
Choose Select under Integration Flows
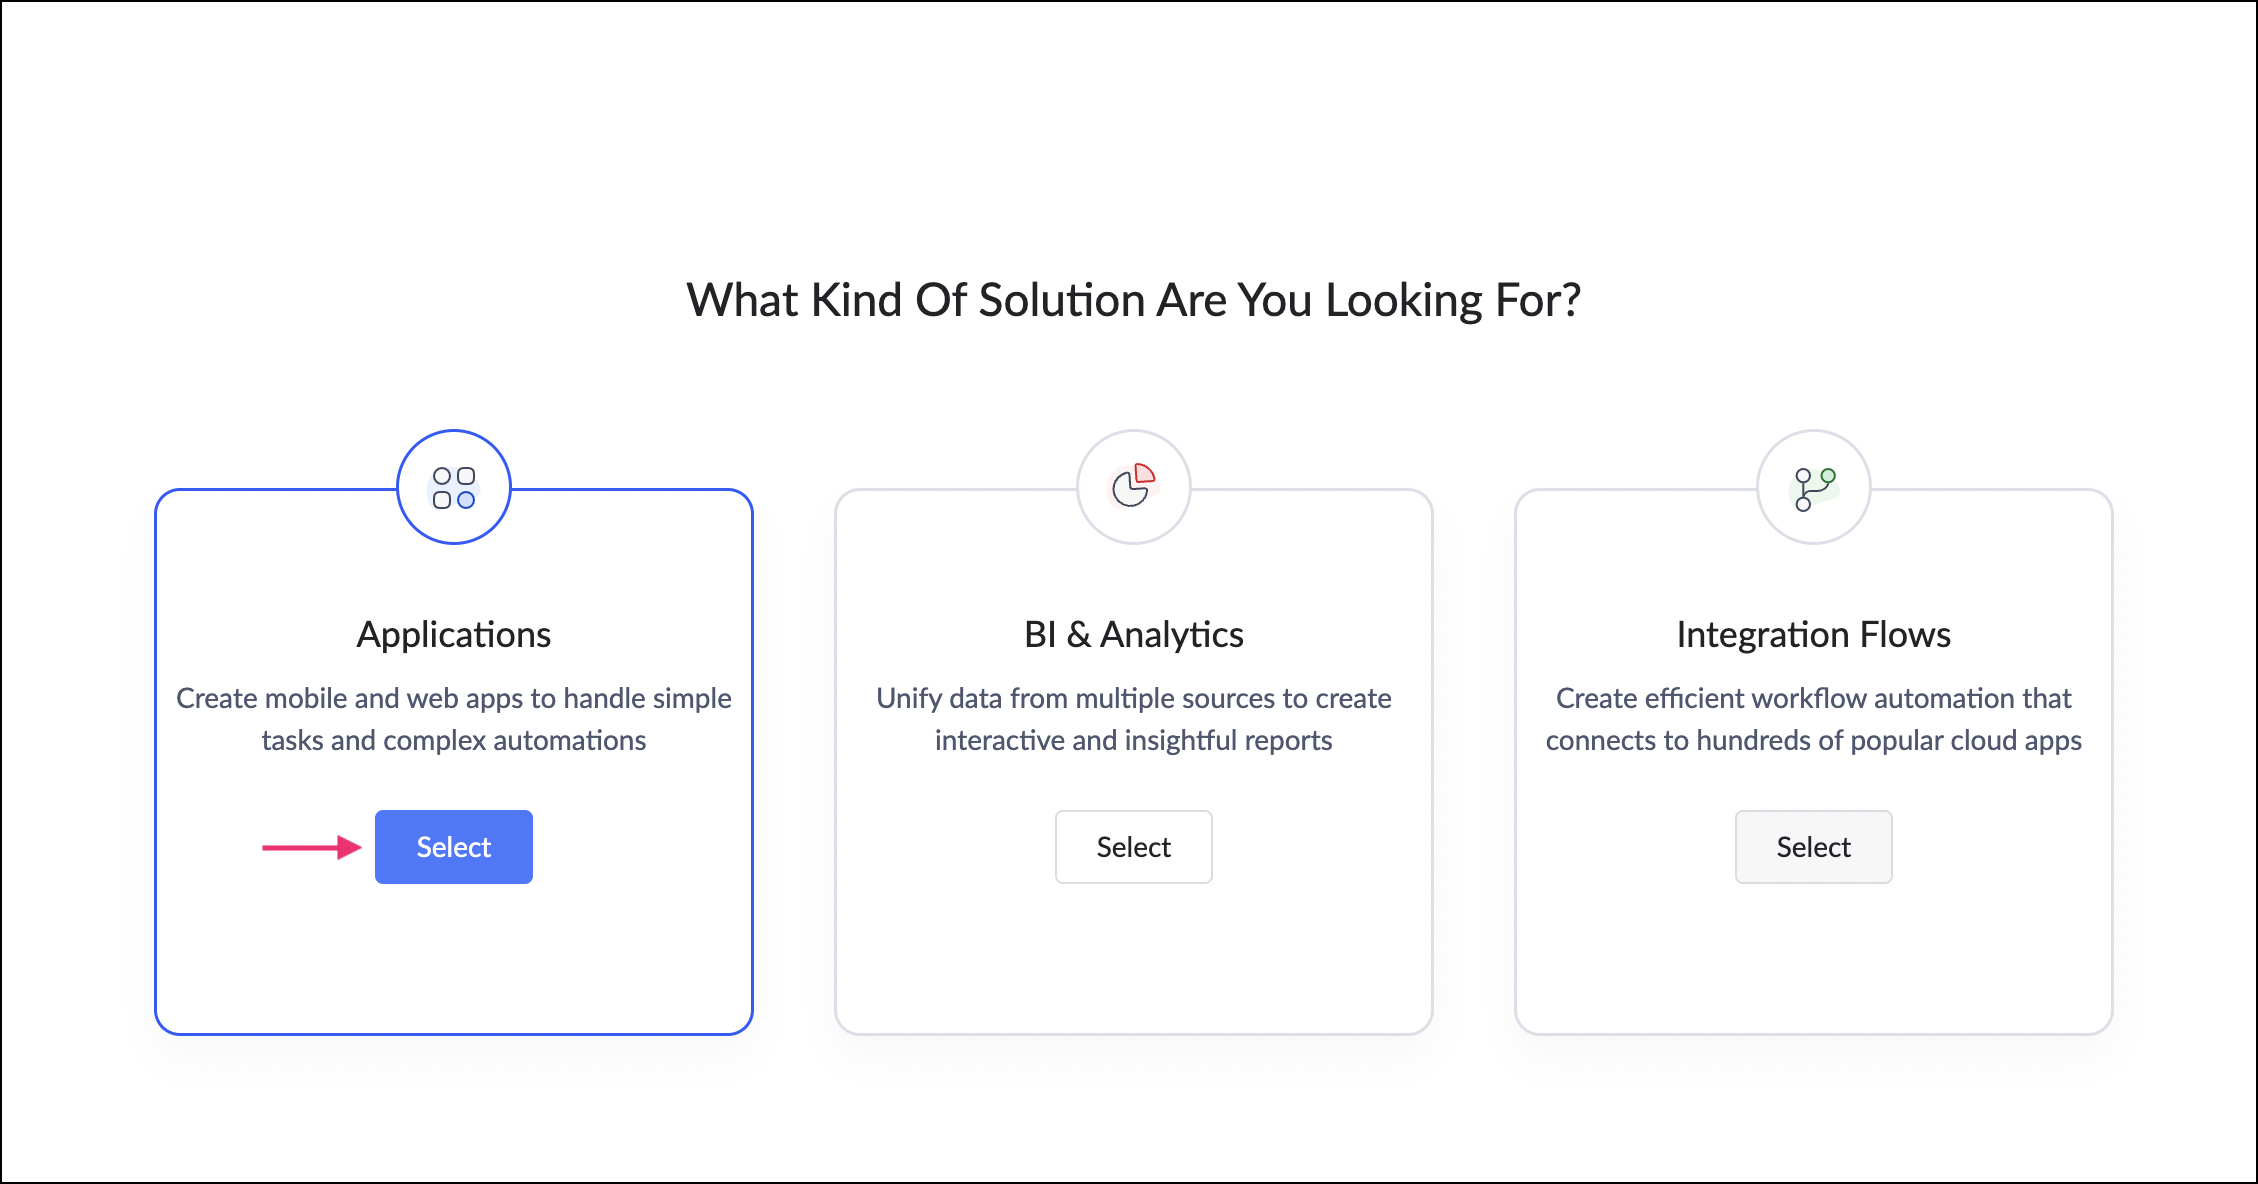[1813, 847]
